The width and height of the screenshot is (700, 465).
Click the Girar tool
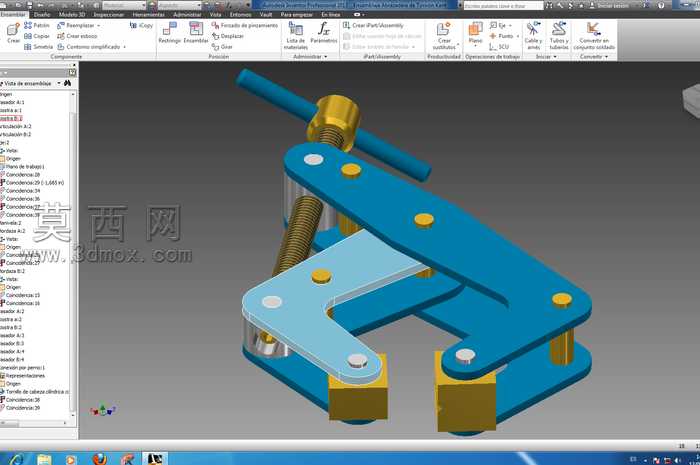point(222,46)
